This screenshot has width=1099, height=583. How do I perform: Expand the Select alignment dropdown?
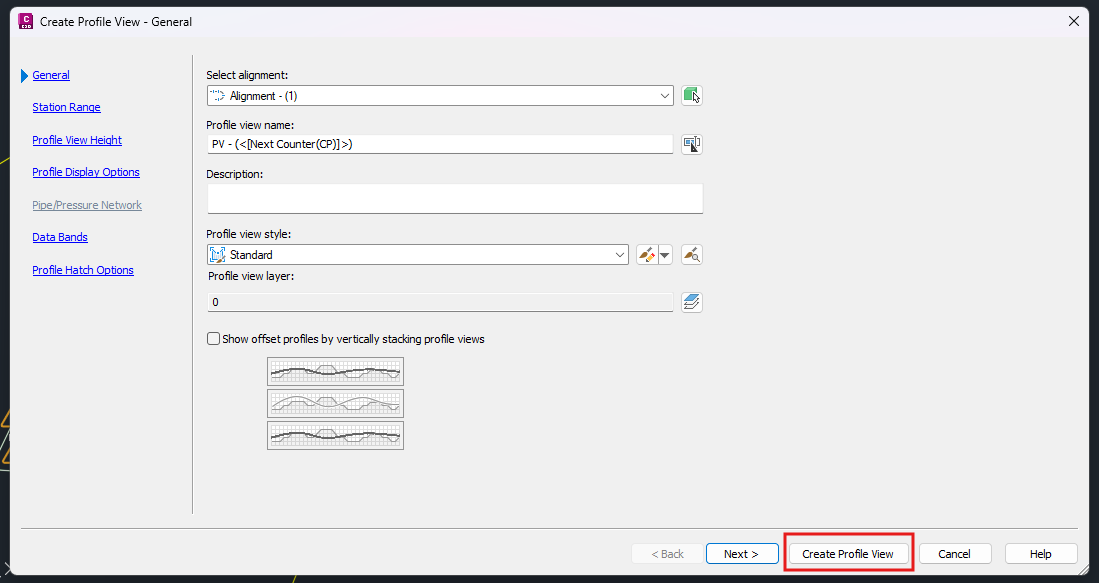click(x=665, y=96)
